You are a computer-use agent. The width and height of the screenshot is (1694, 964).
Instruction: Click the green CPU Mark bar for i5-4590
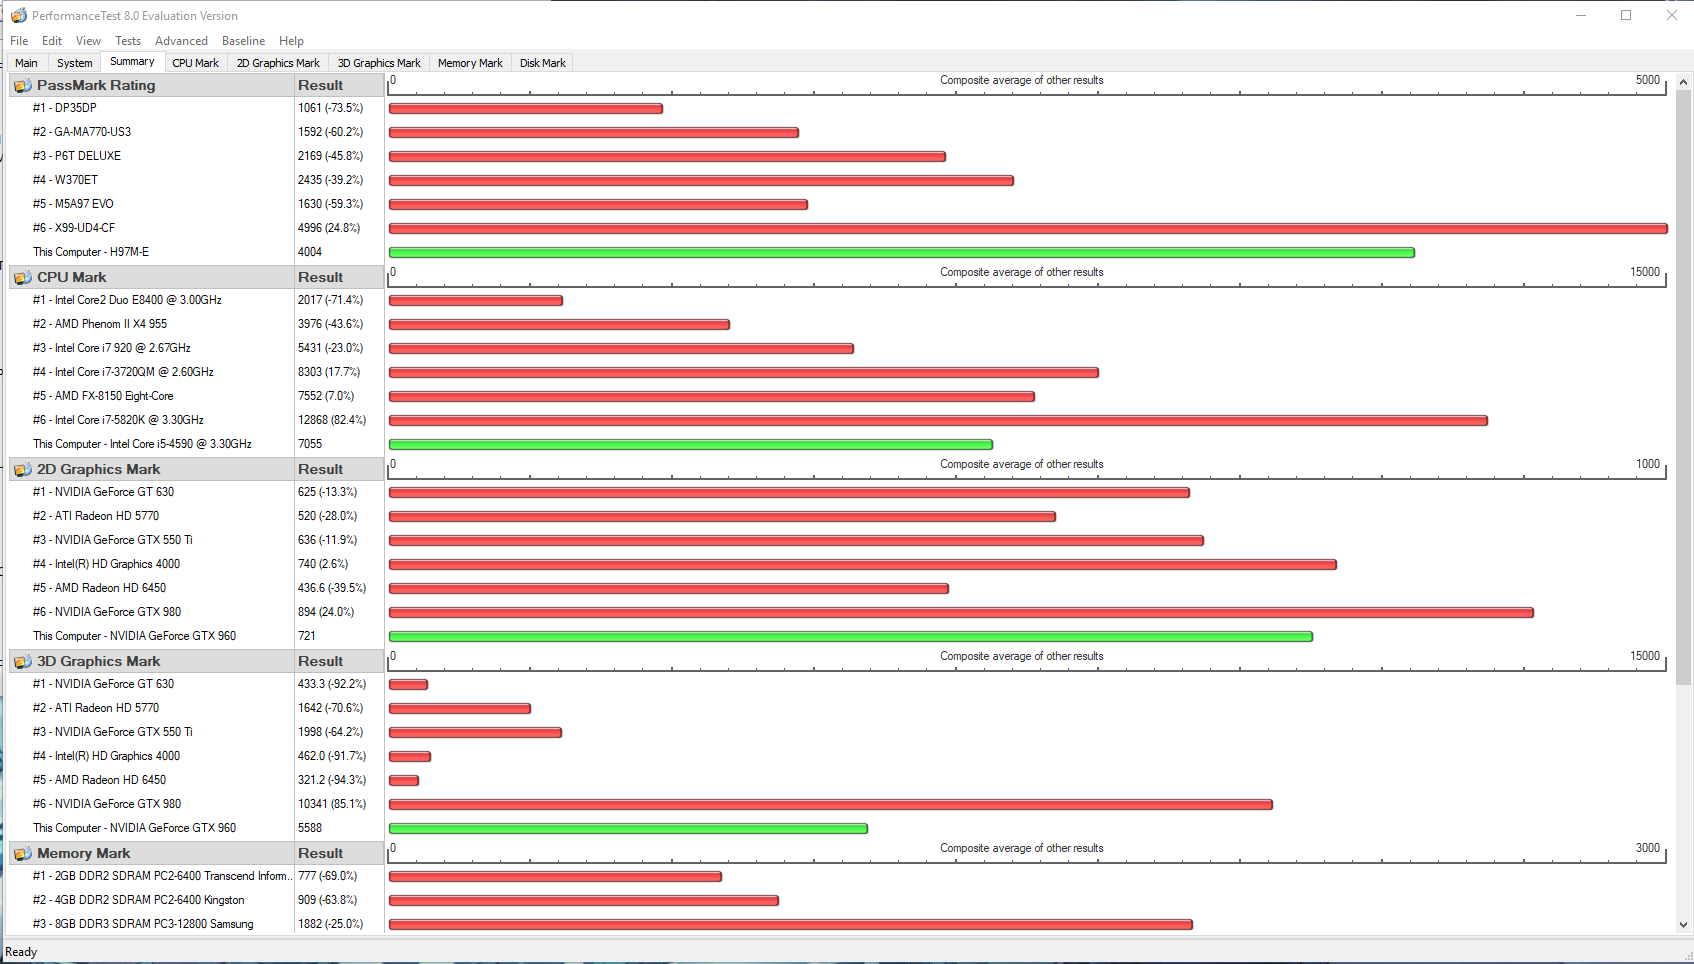tap(691, 445)
